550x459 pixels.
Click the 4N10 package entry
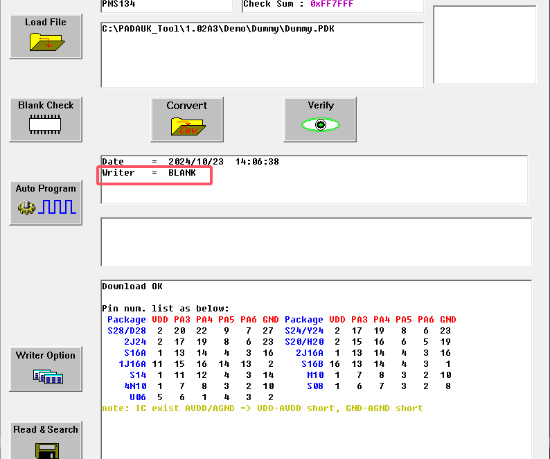point(135,386)
